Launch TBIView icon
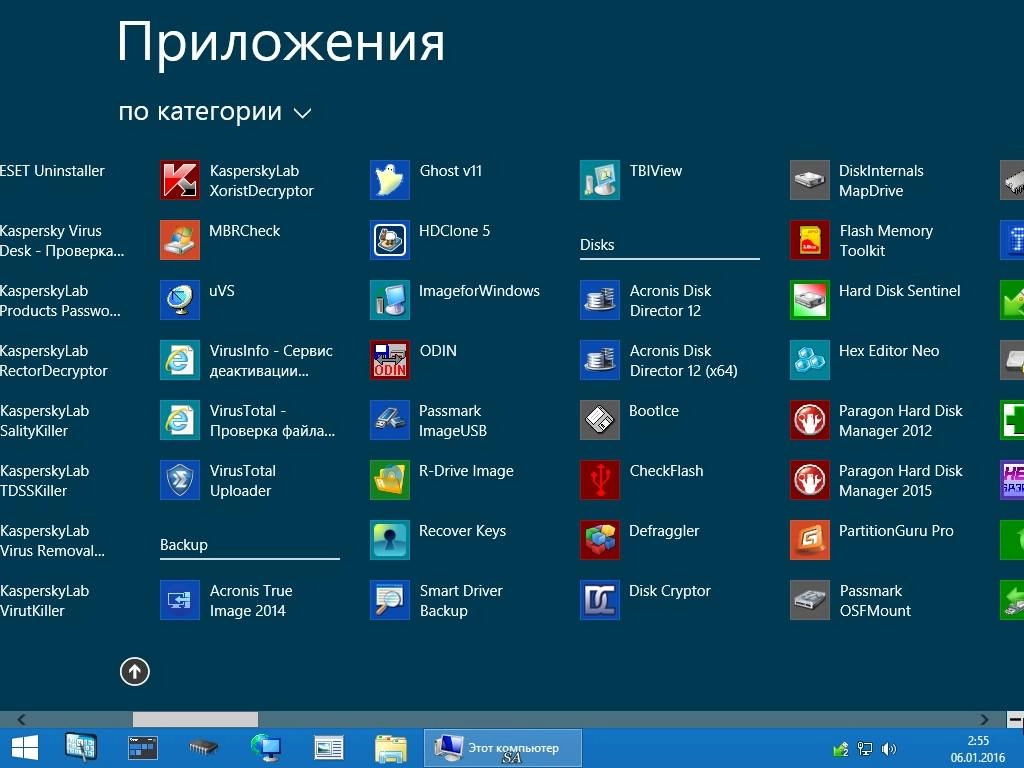This screenshot has height=768, width=1024. coord(600,180)
